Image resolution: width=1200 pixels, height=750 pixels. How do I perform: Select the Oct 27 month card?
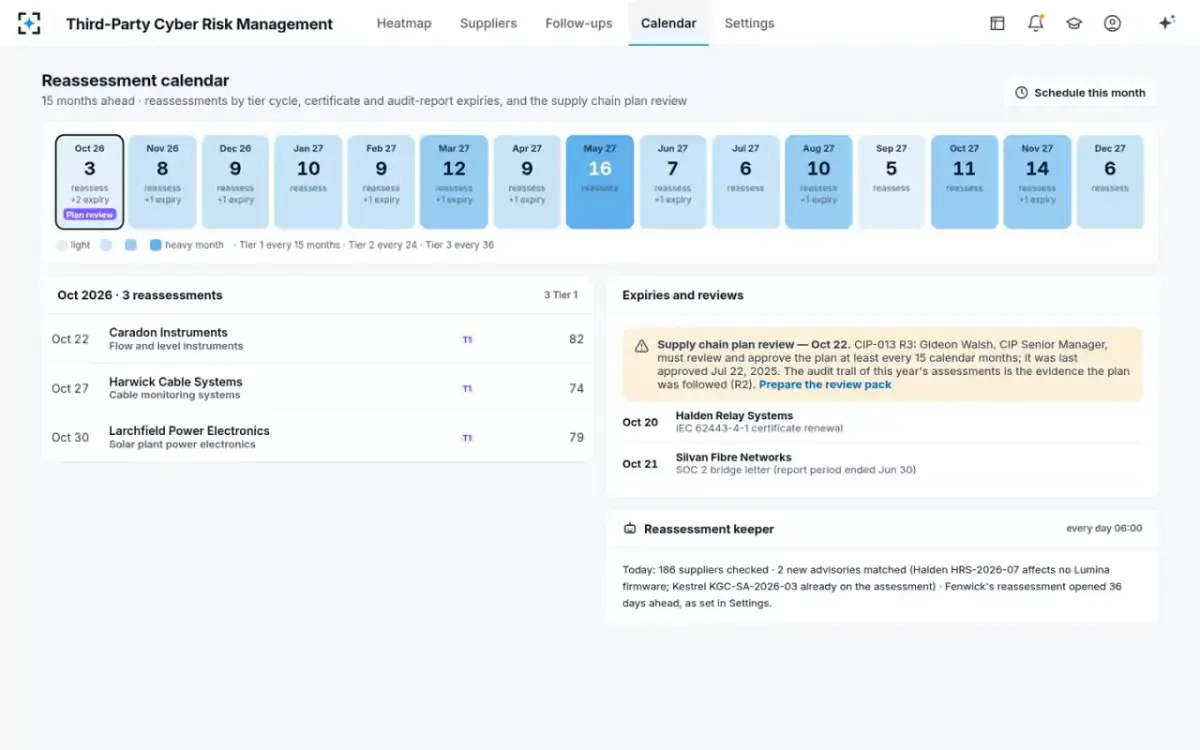[964, 182]
